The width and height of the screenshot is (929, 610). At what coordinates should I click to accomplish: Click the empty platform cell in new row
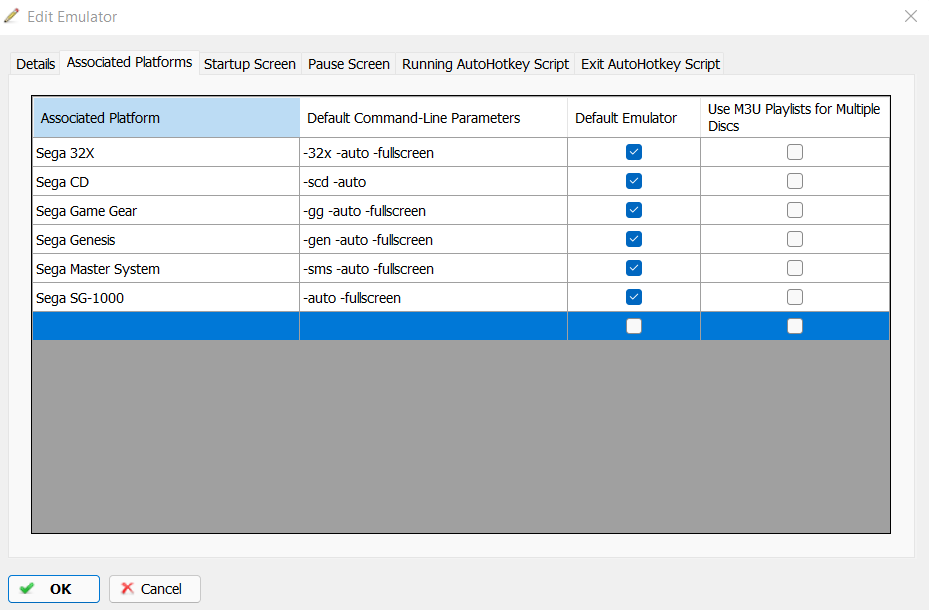[166, 326]
